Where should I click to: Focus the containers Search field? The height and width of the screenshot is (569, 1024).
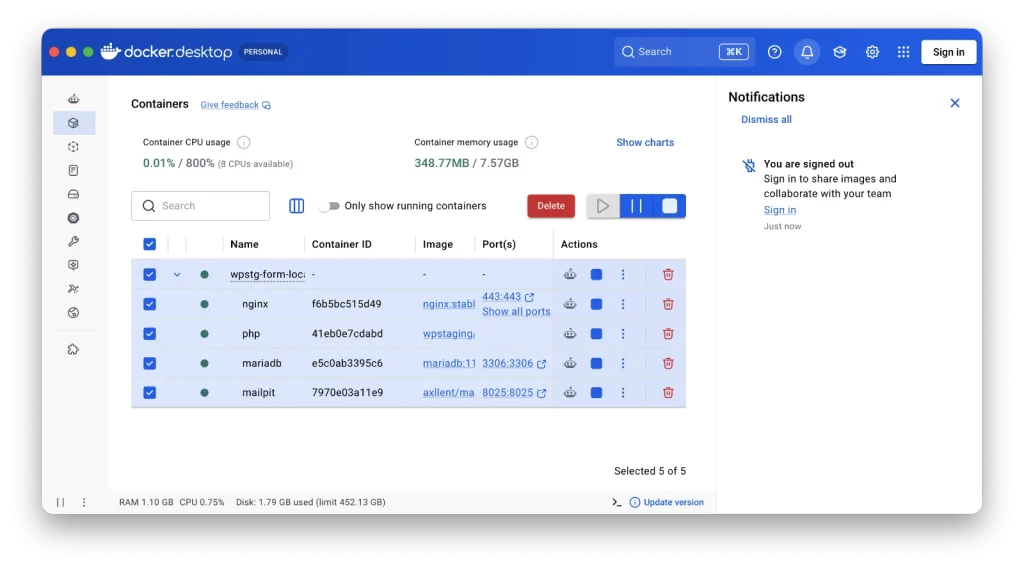[x=200, y=206]
